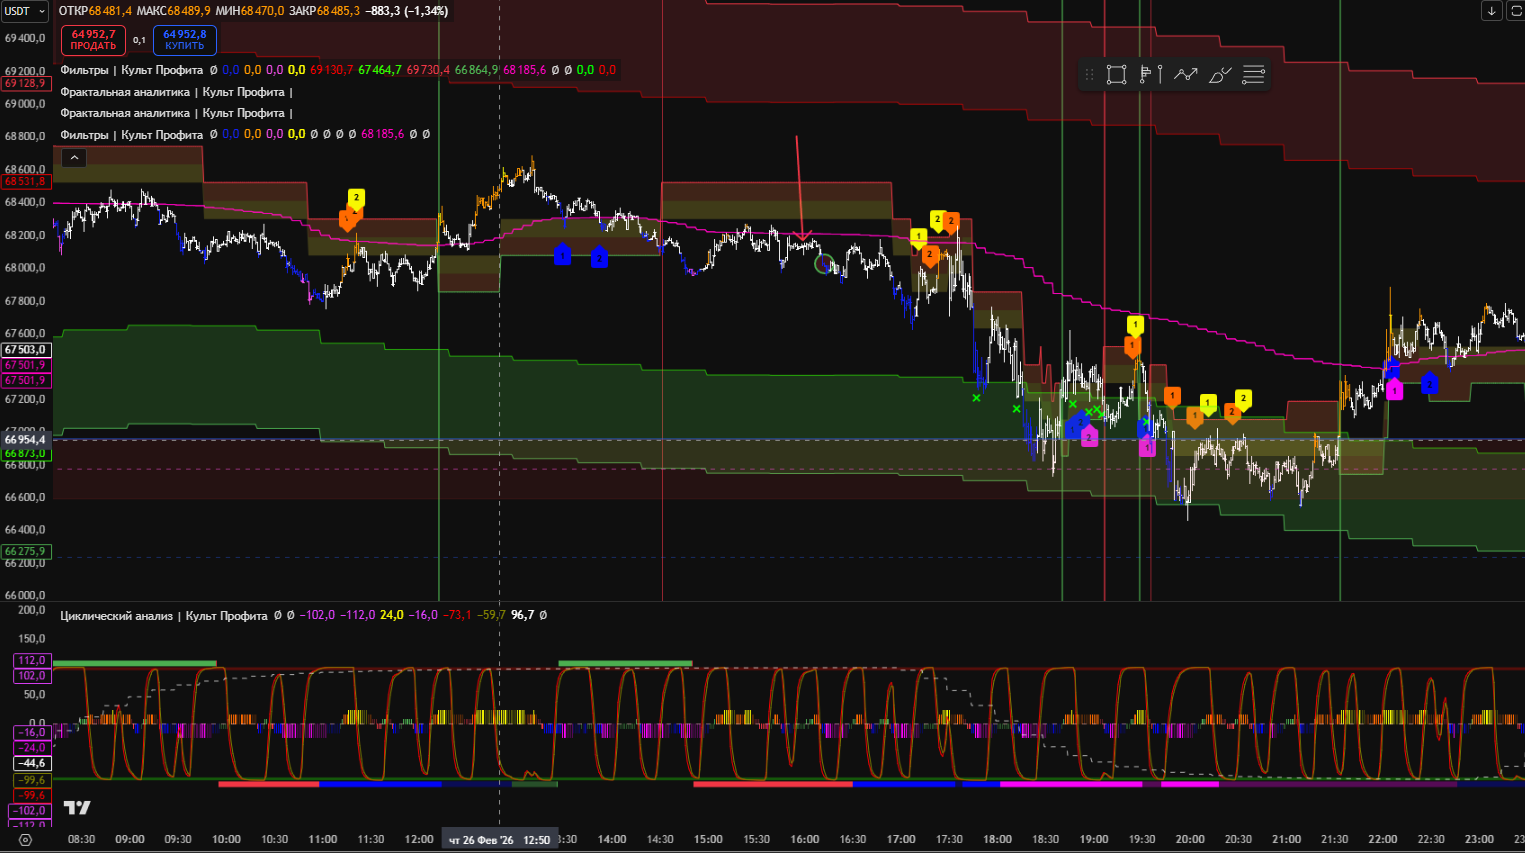
Task: Select the rectangle shape drawing tool
Action: 1117,75
